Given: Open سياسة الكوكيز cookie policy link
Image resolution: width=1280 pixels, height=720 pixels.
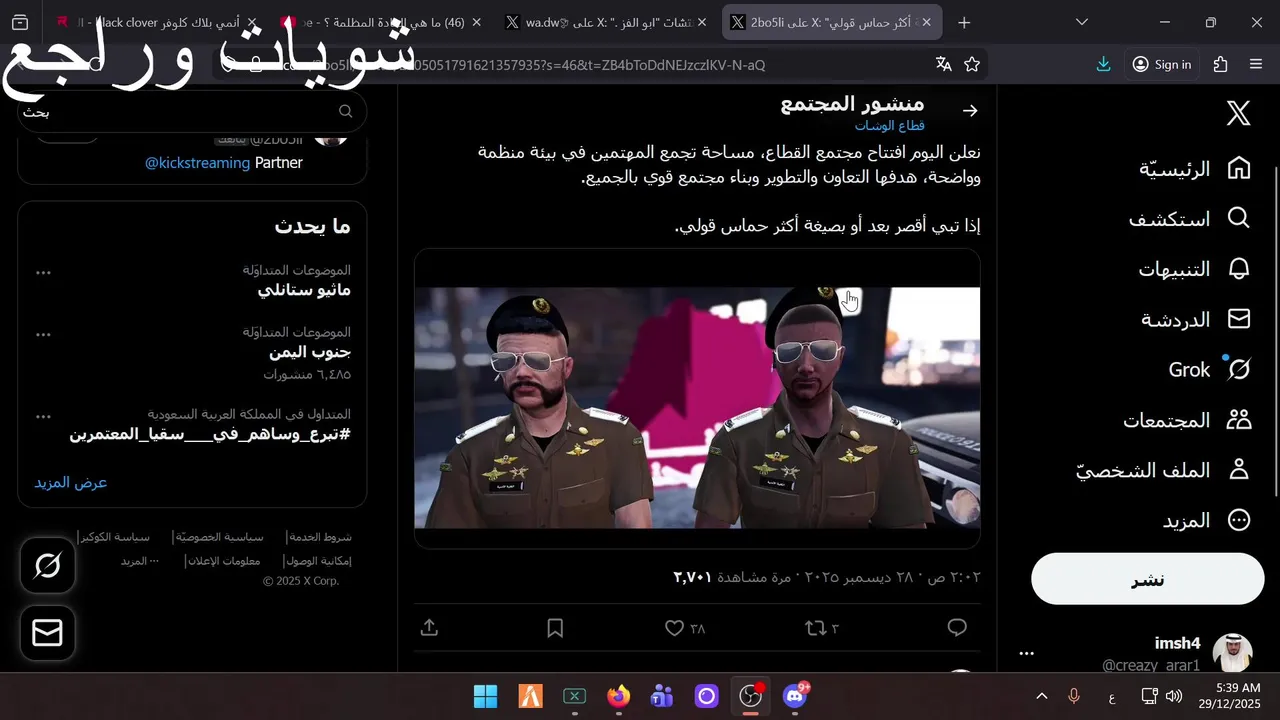Looking at the screenshot, I should click(116, 537).
